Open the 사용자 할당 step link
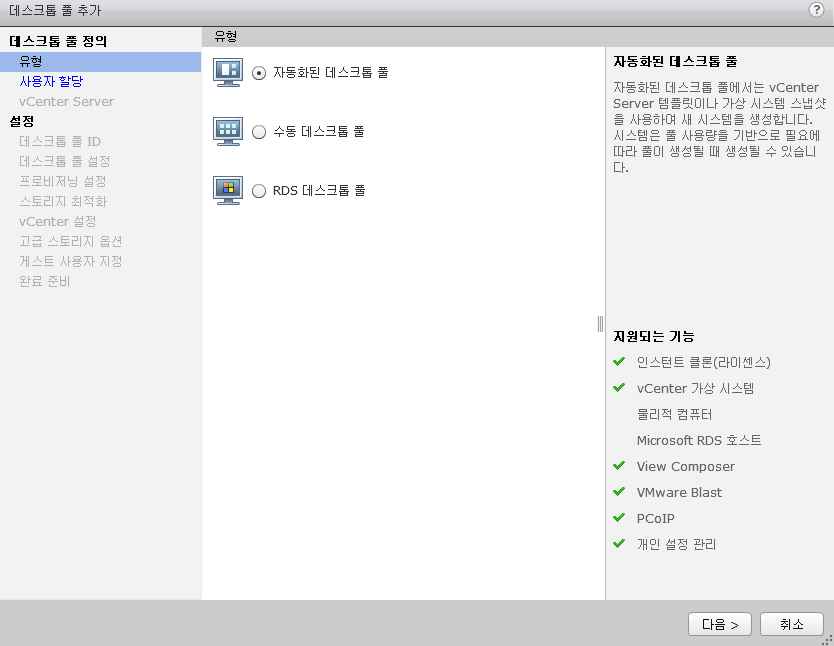Viewport: 834px width, 646px height. pos(51,81)
